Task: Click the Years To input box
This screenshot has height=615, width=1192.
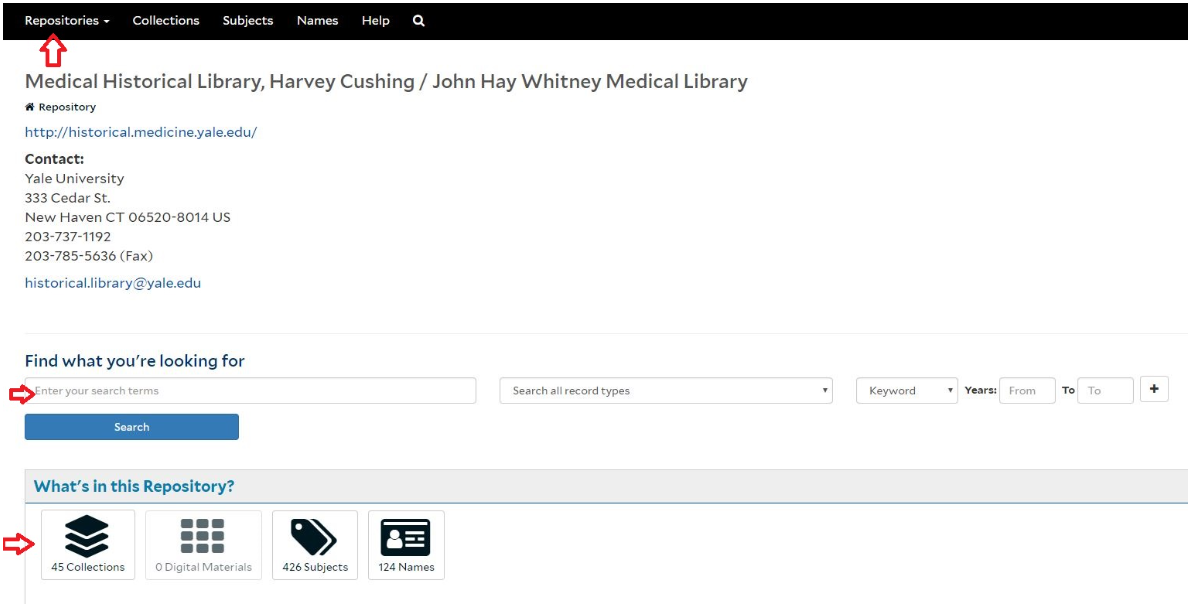Action: pos(1105,391)
